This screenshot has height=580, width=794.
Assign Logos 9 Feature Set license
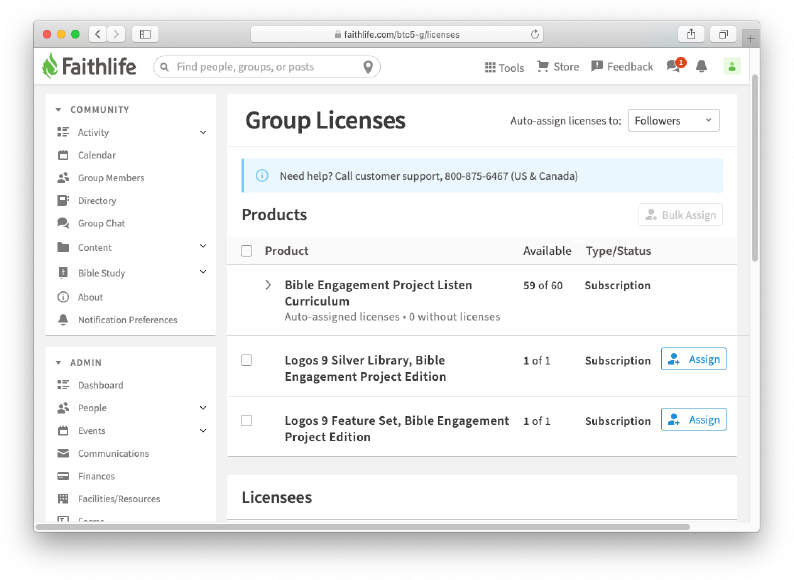click(694, 420)
